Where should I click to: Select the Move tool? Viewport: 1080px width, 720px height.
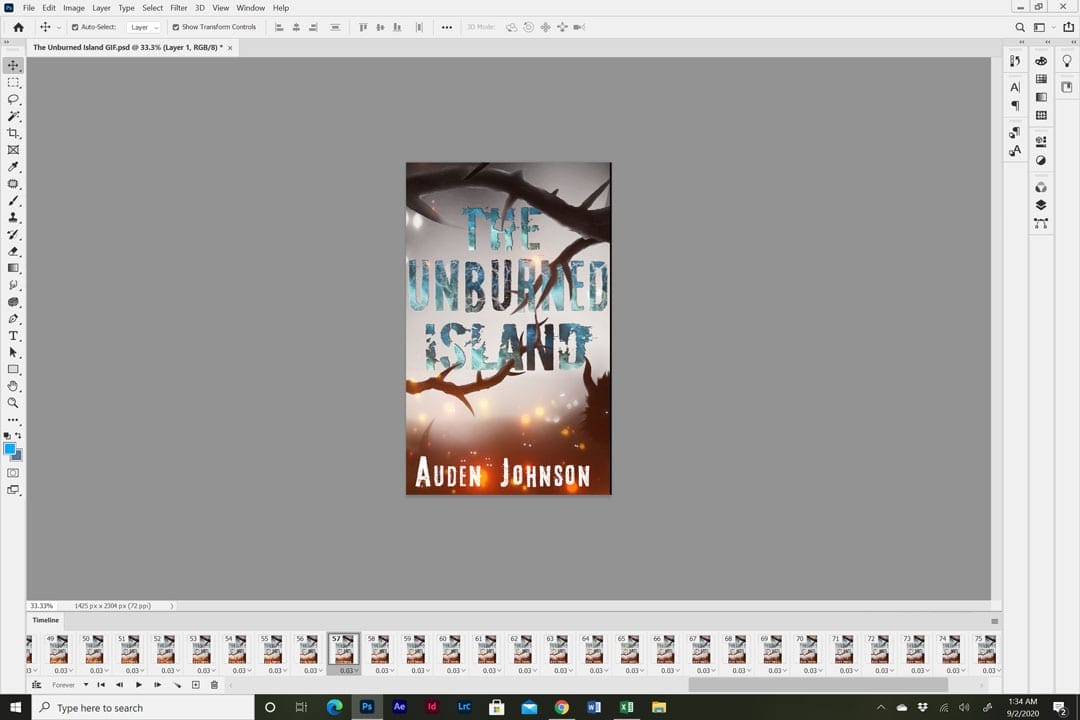pyautogui.click(x=13, y=64)
